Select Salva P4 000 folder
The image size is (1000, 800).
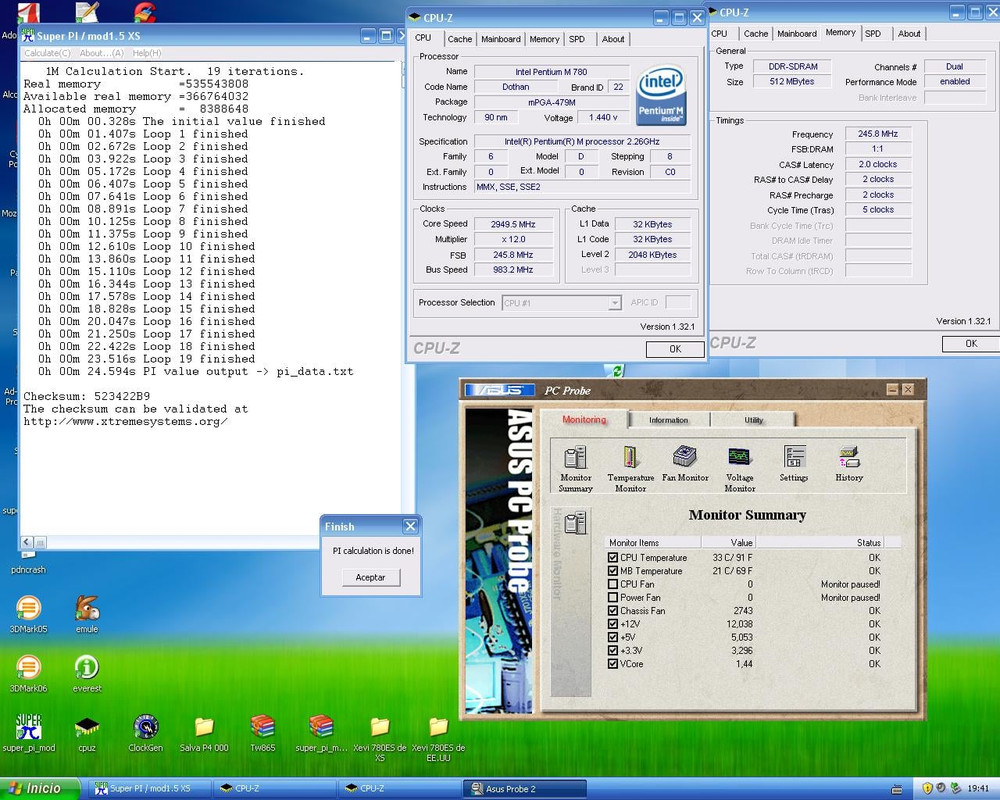204,734
